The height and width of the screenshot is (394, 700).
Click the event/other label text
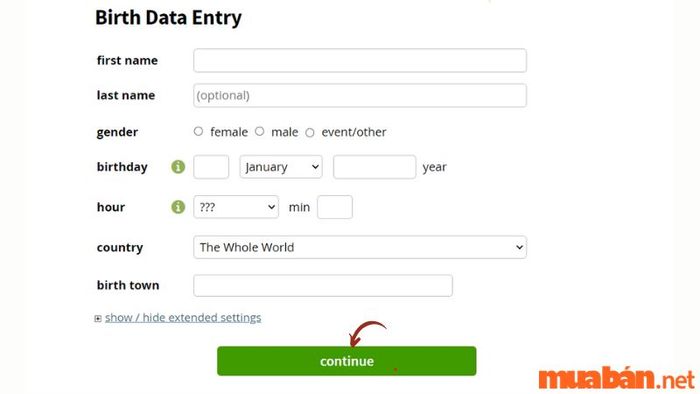[354, 132]
